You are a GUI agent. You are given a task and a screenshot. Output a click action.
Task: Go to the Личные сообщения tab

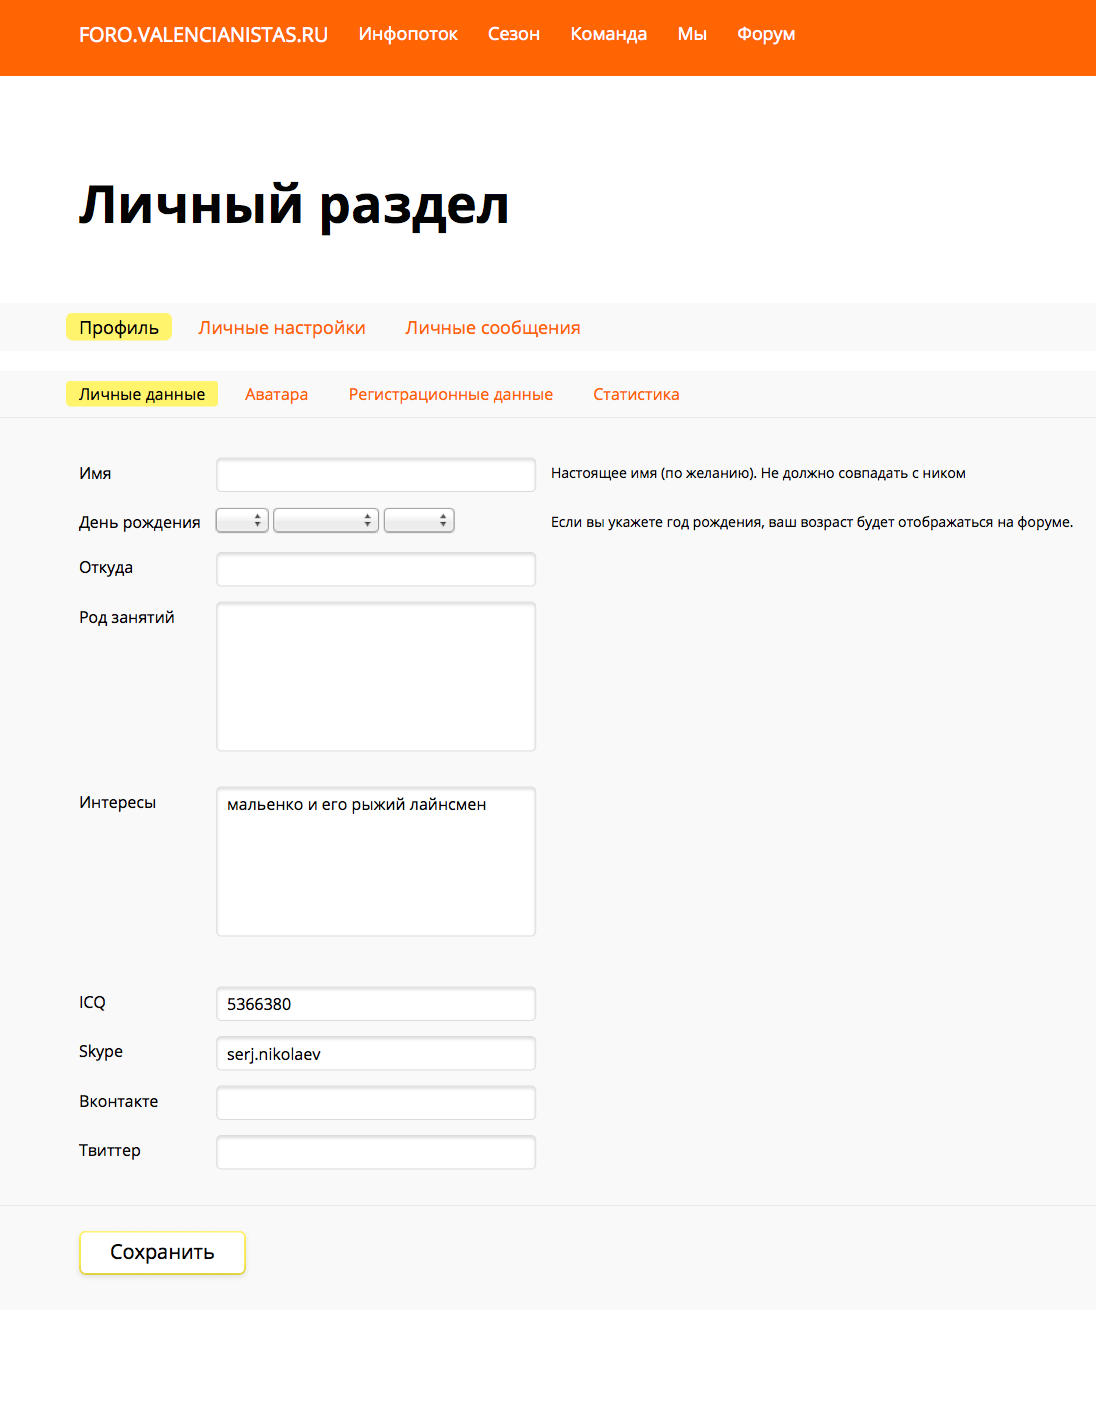point(493,328)
